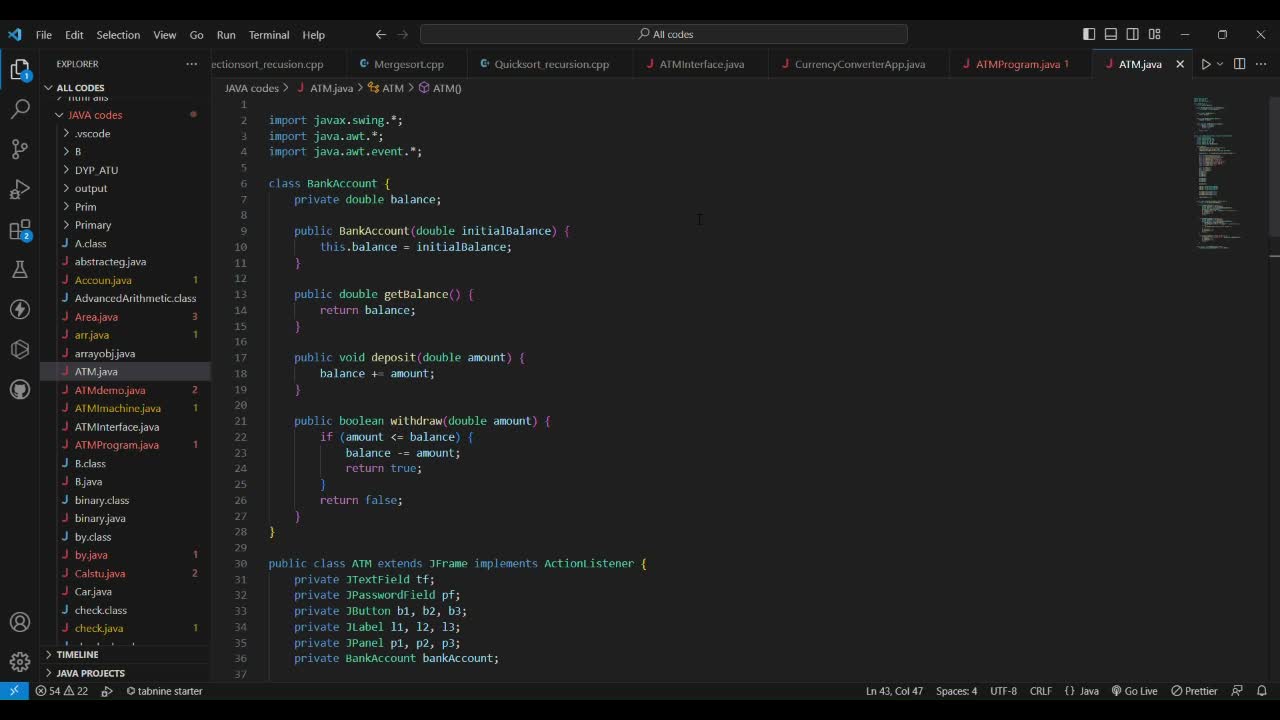Toggle the primary side bar visibility
The height and width of the screenshot is (720, 1280).
[x=1089, y=35]
